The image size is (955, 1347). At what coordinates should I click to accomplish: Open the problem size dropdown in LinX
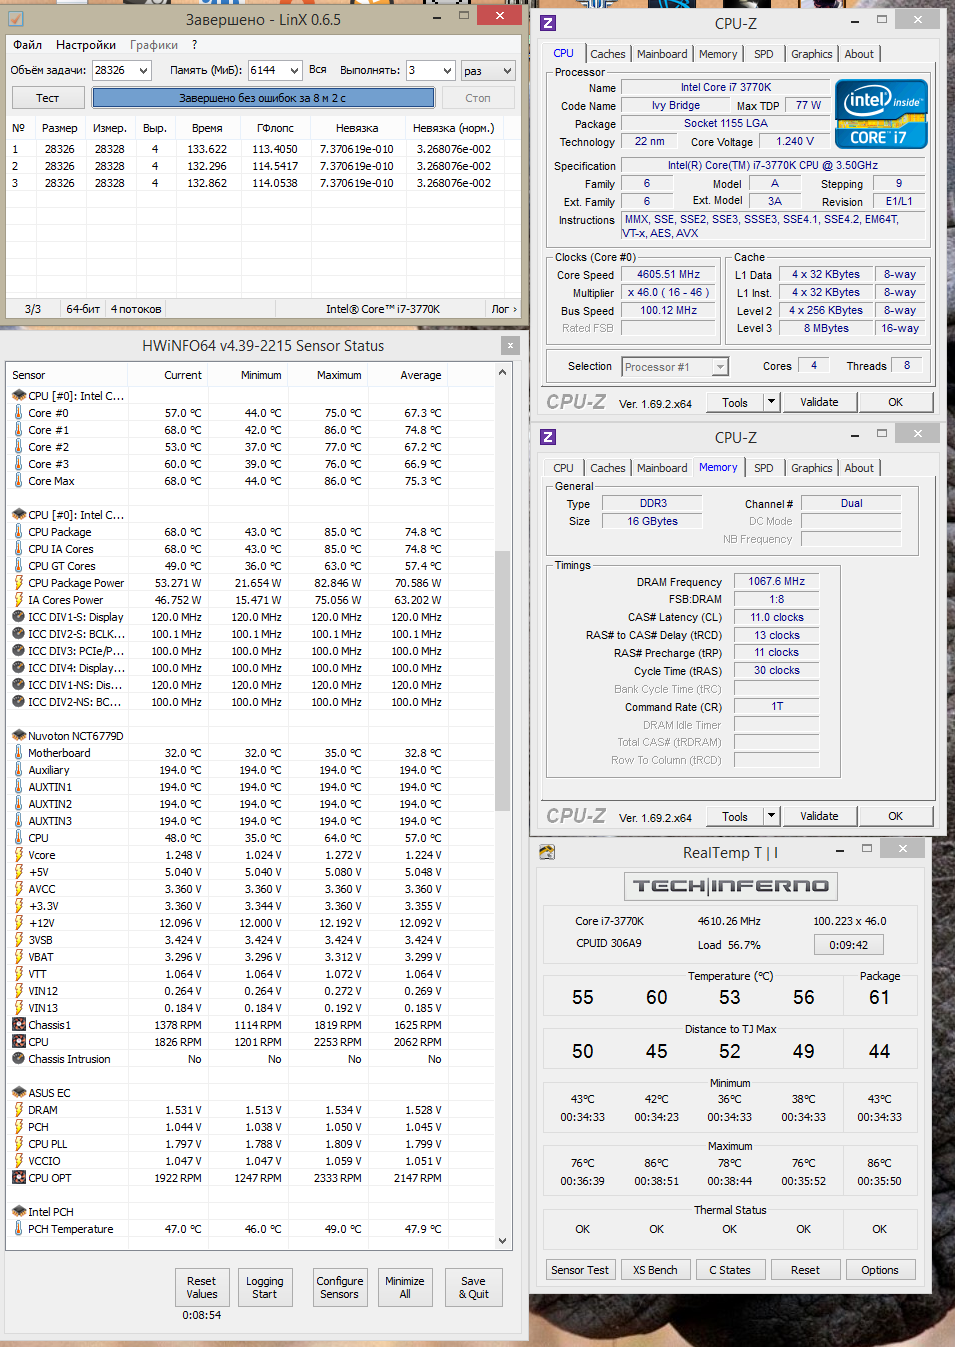(x=143, y=70)
